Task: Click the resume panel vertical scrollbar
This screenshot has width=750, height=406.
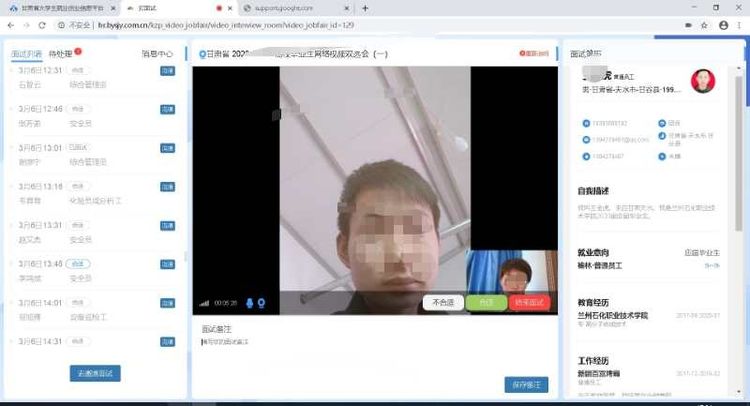Action: point(739,153)
